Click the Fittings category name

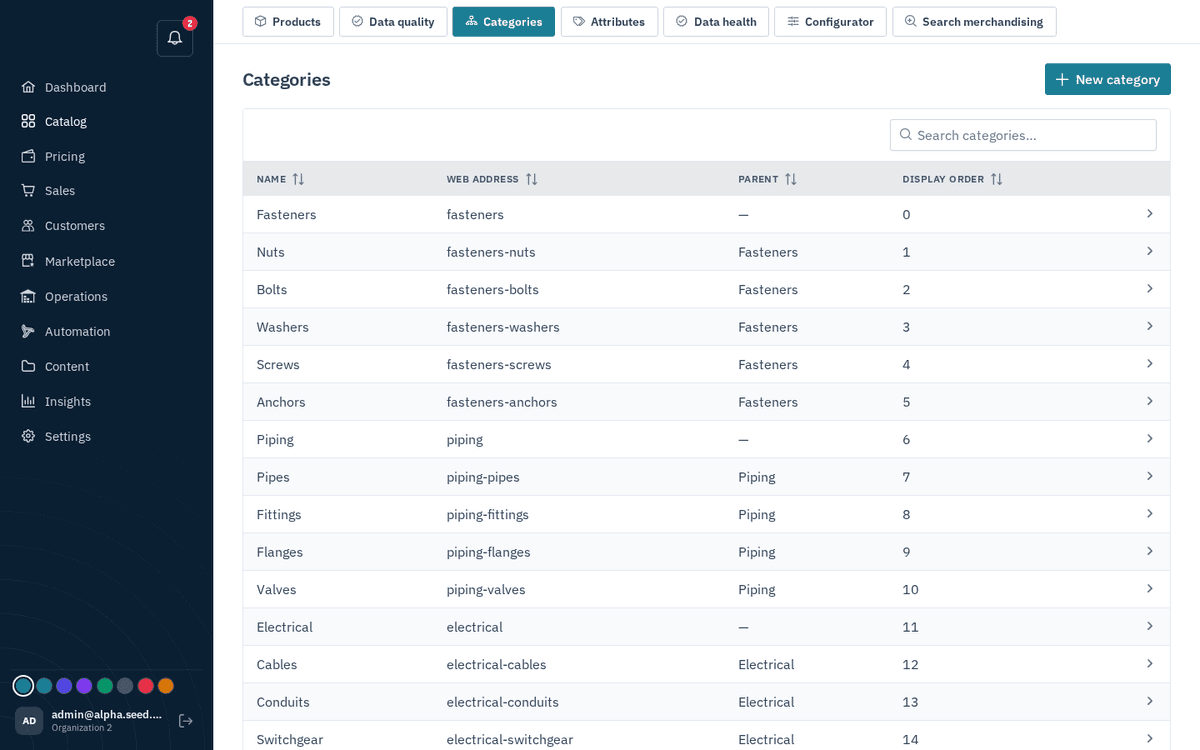[x=279, y=514]
